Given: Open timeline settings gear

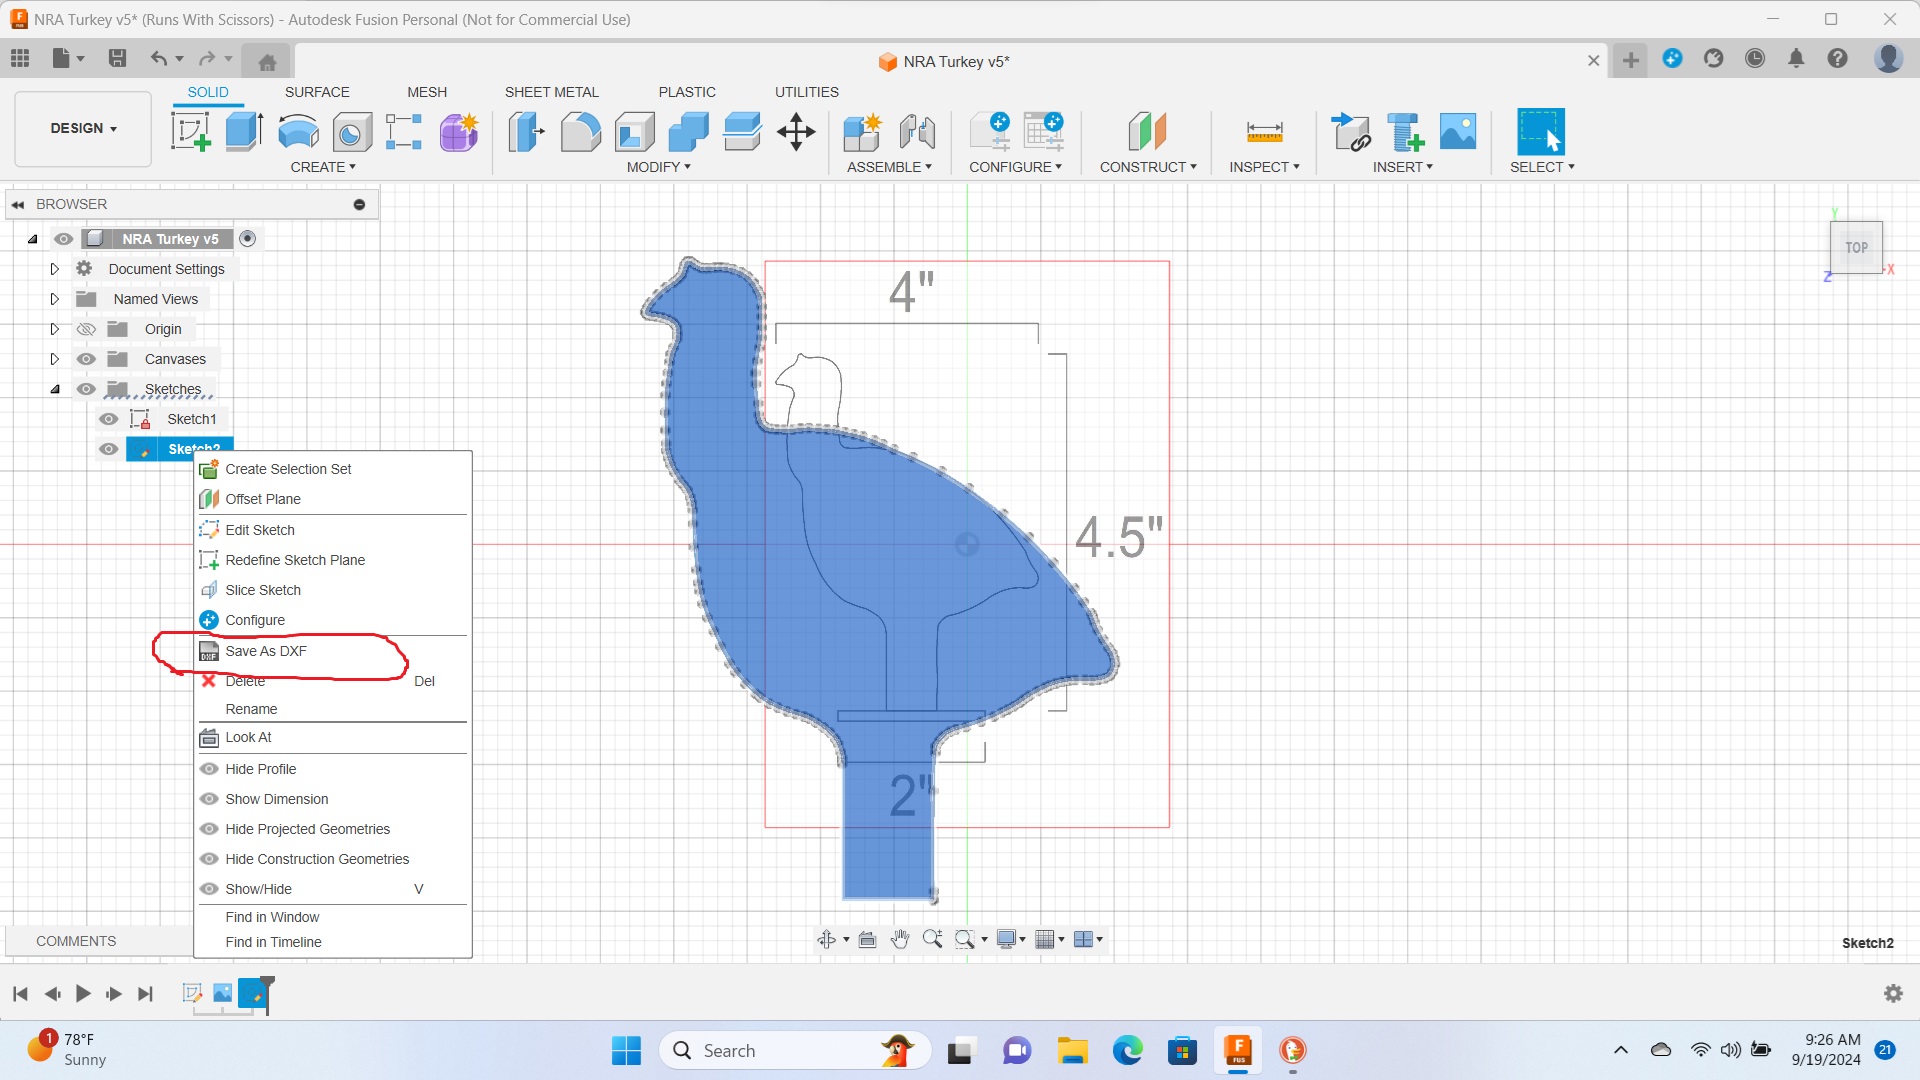Looking at the screenshot, I should point(1893,993).
